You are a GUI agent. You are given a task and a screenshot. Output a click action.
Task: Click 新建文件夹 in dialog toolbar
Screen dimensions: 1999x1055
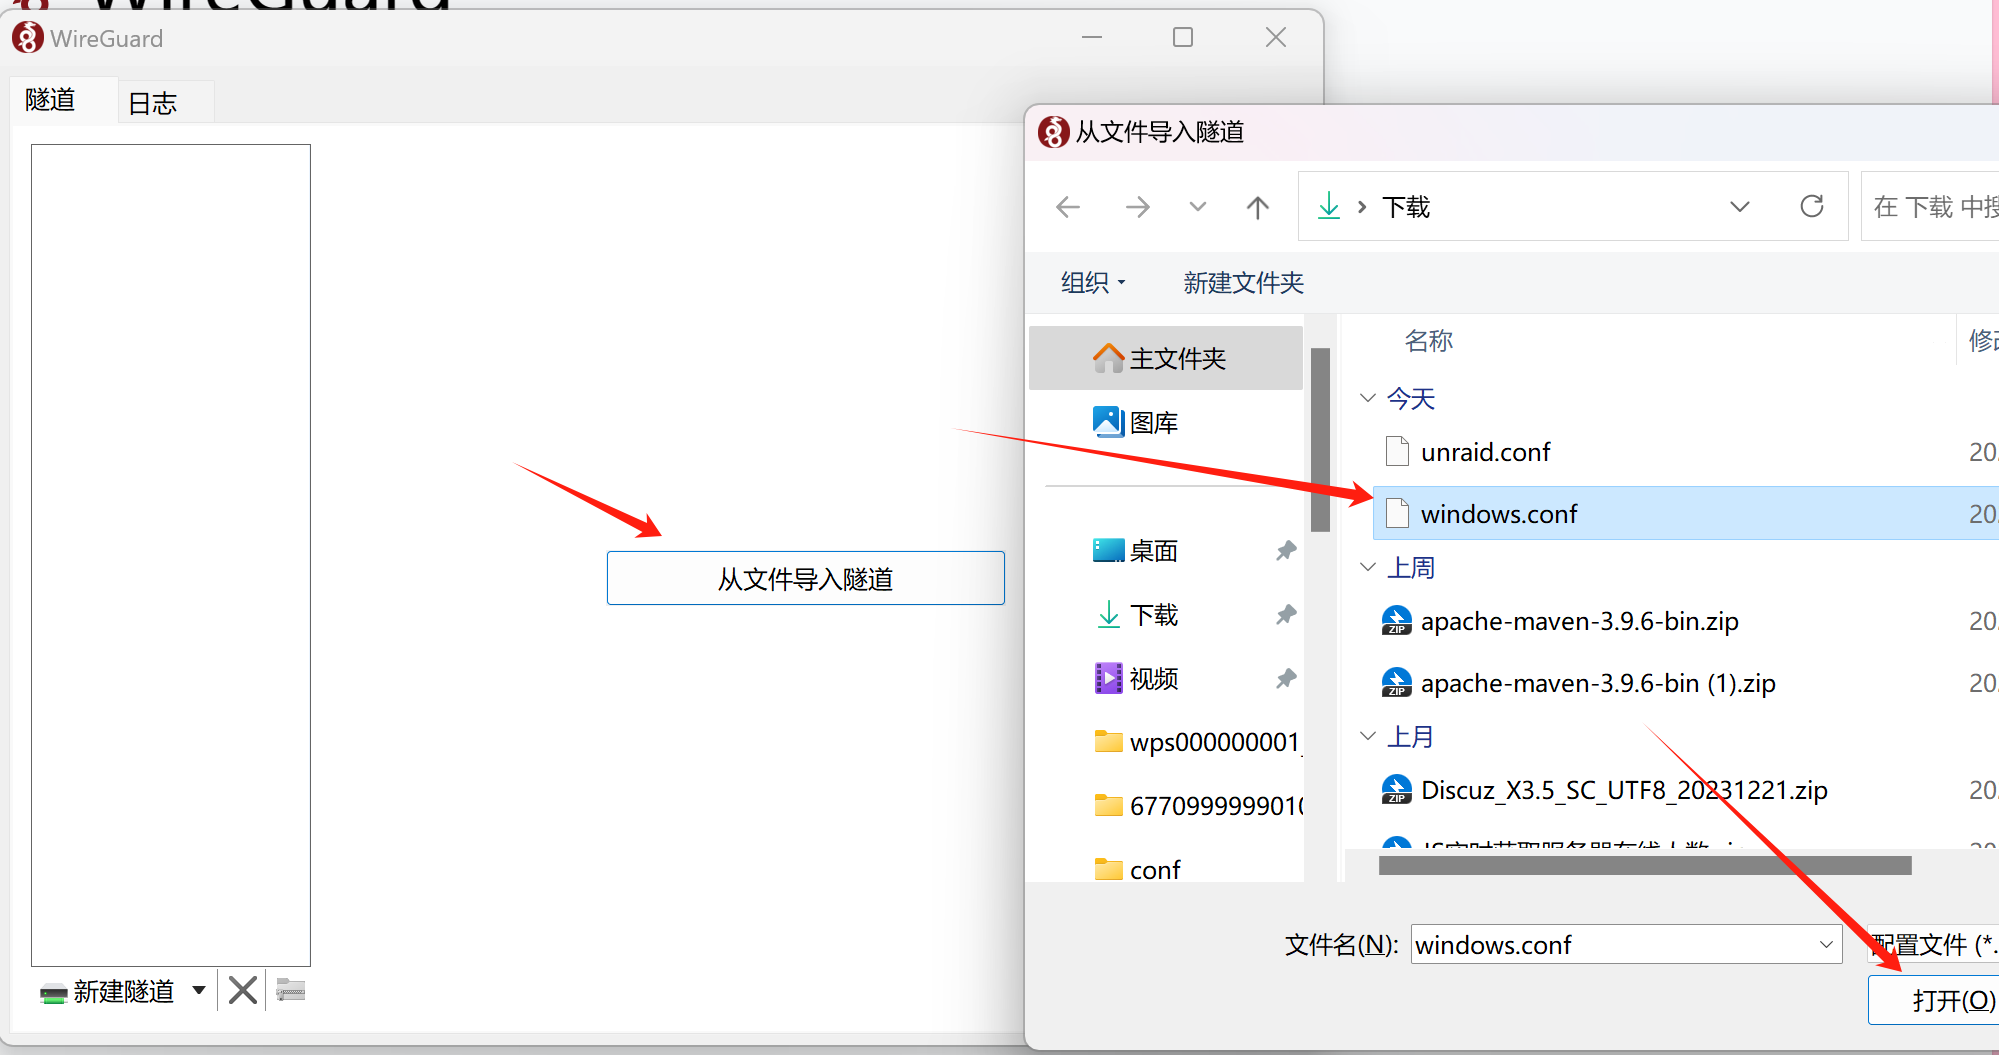(1243, 283)
